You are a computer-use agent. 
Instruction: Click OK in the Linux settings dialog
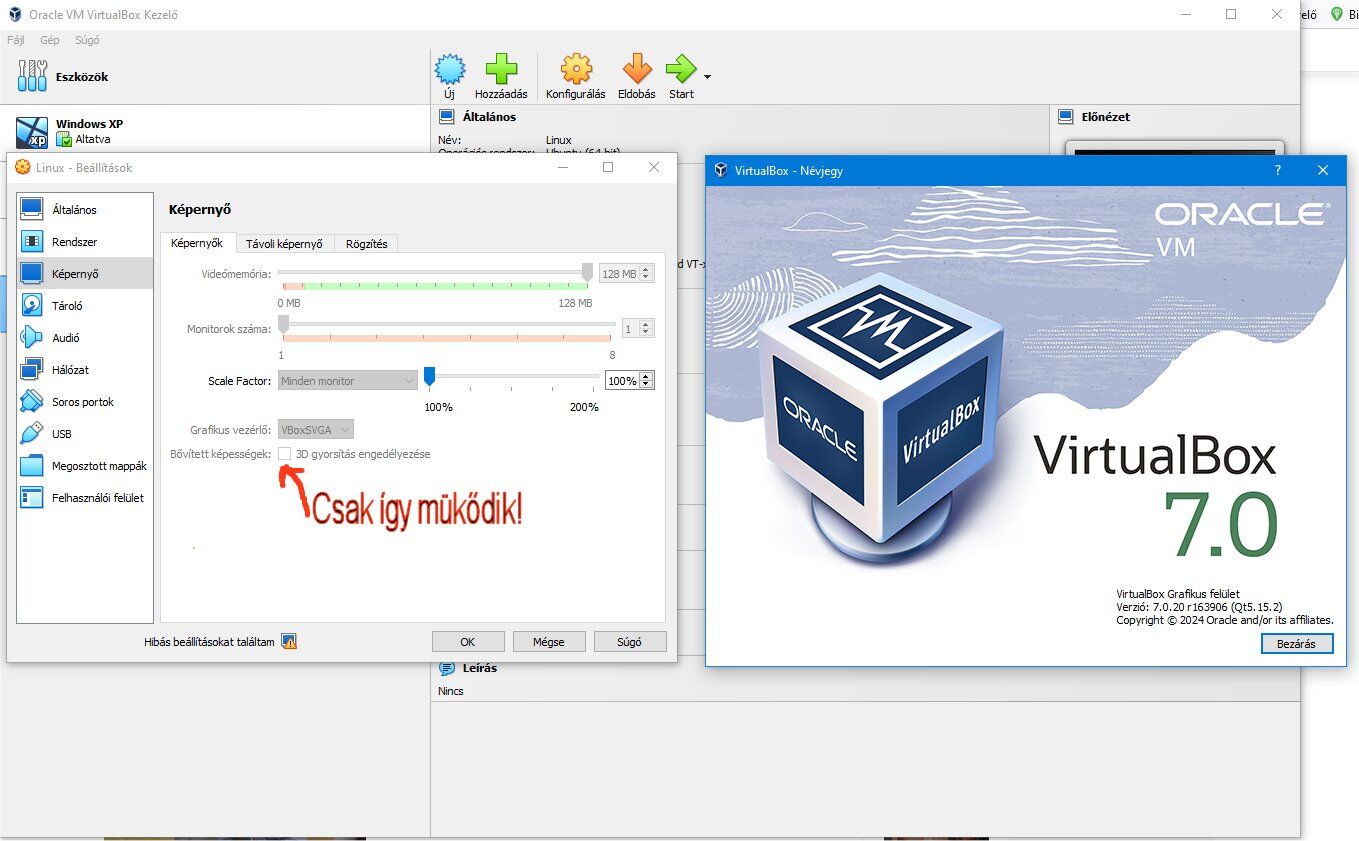pyautogui.click(x=468, y=642)
